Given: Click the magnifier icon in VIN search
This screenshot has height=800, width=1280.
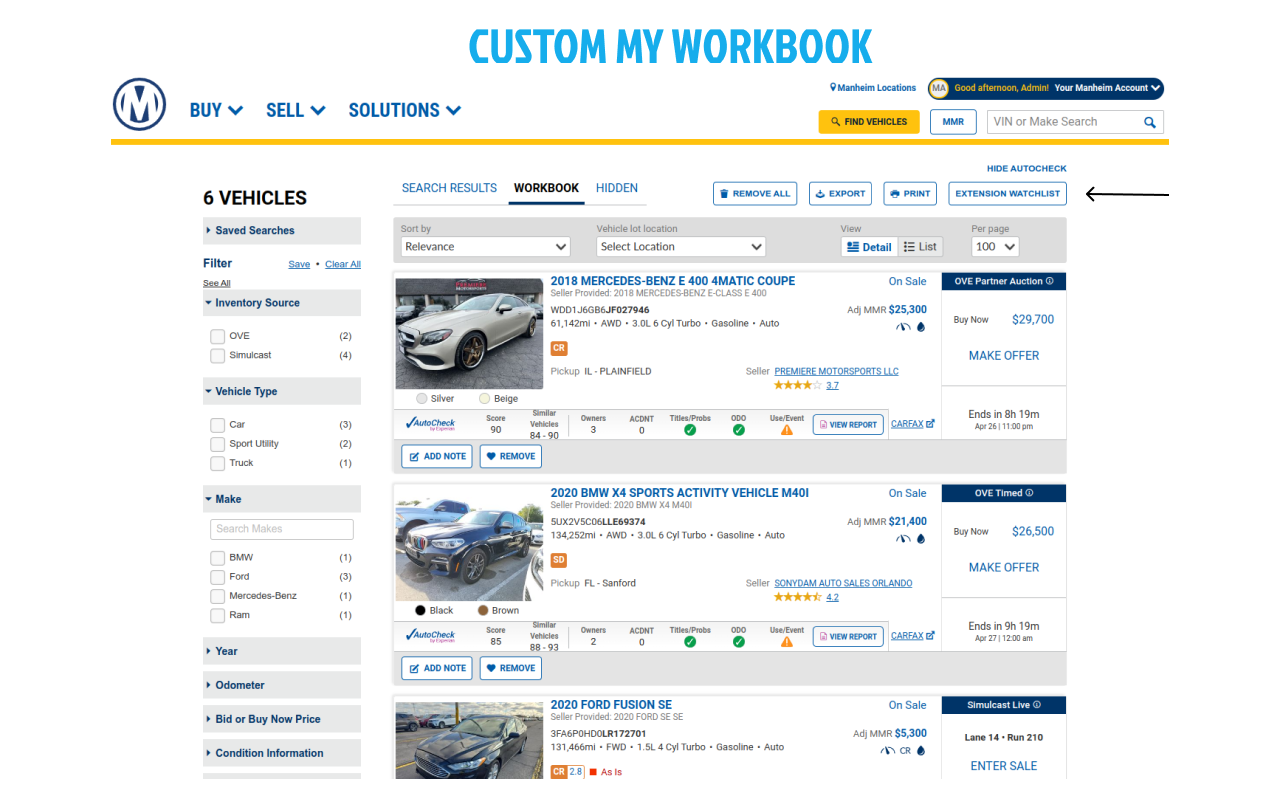Looking at the screenshot, I should [1150, 122].
